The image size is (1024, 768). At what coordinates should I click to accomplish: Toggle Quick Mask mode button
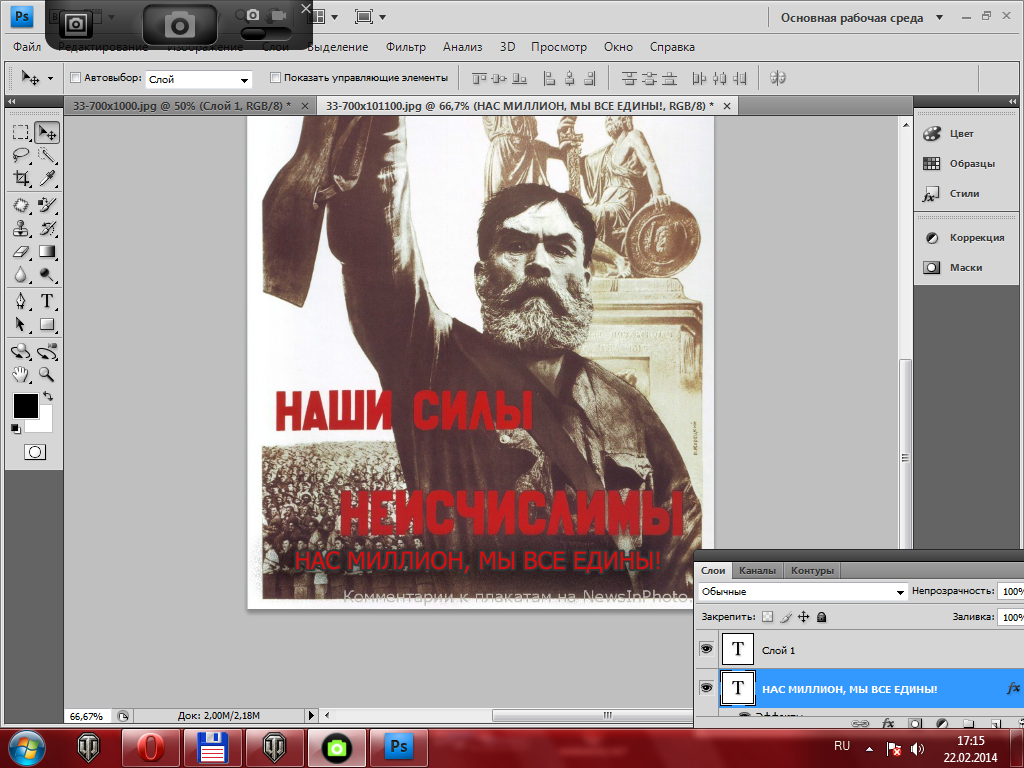pyautogui.click(x=35, y=452)
